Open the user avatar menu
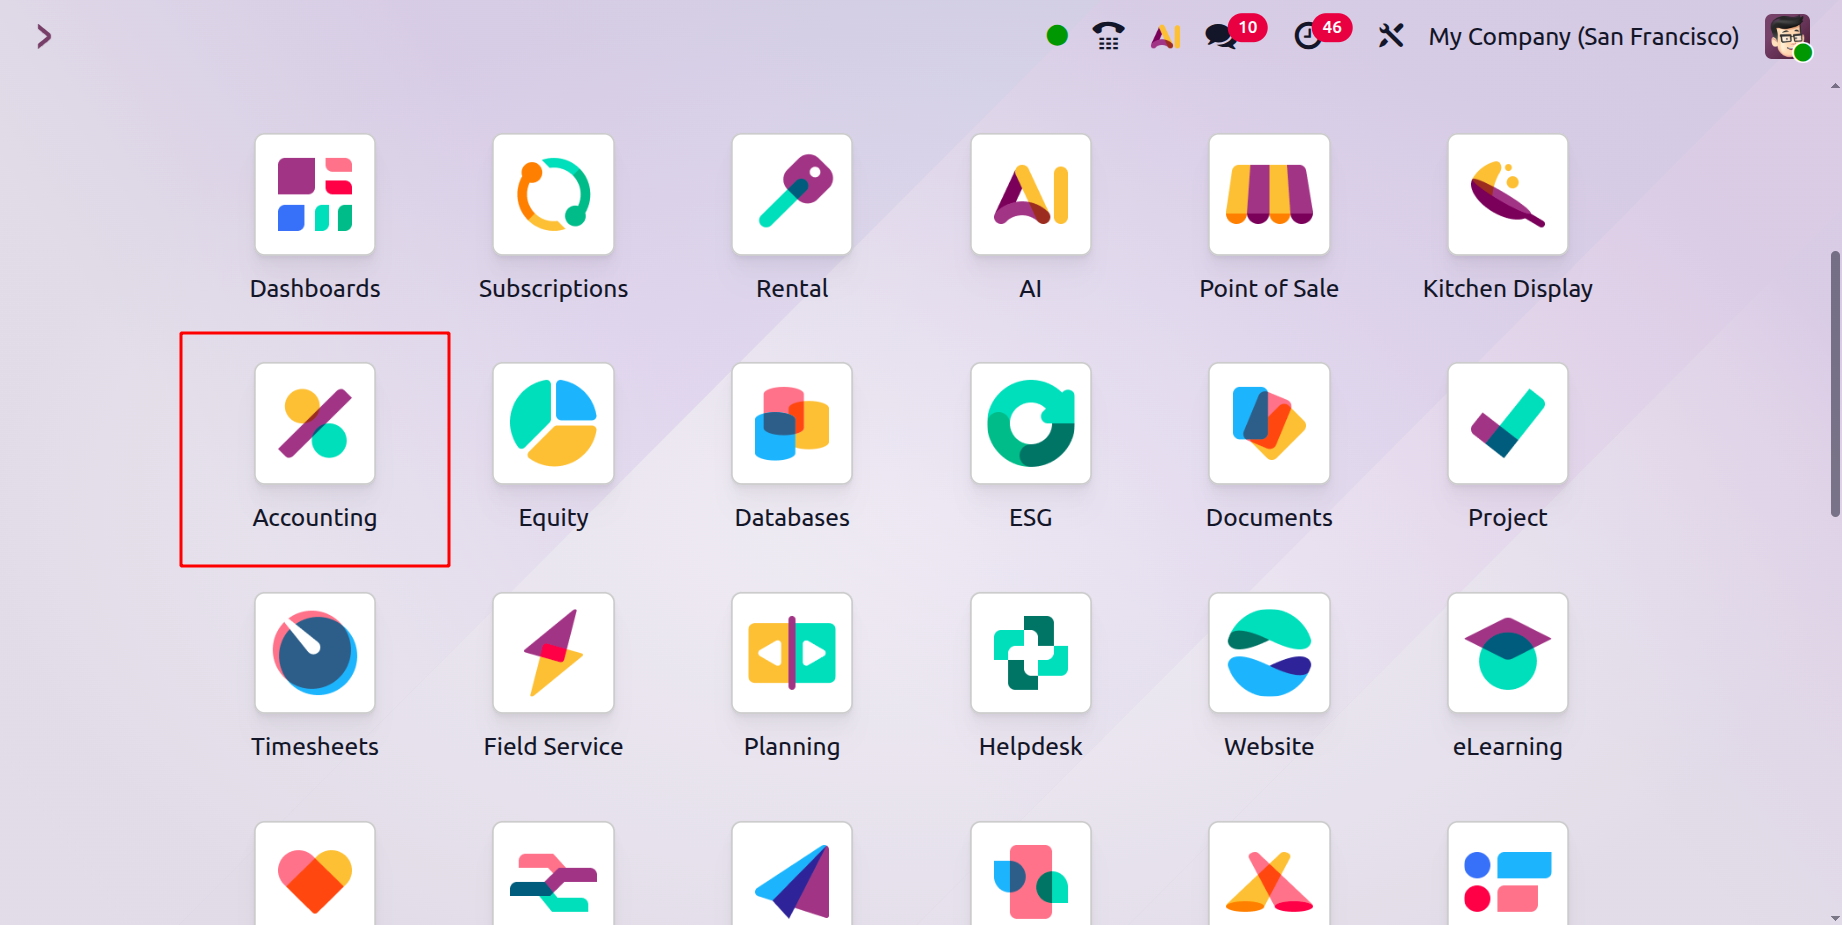The image size is (1842, 925). pos(1788,37)
